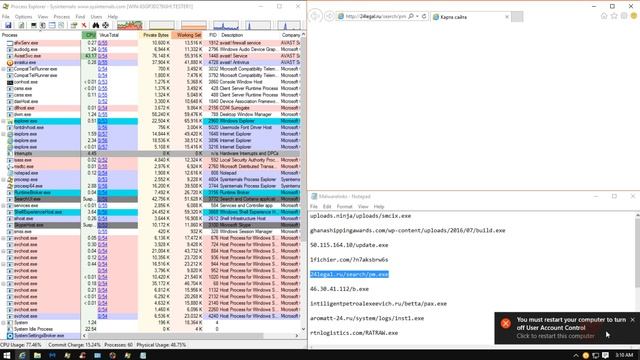Open the Process menu in Process Explorer
Viewport: 640px width, 360px height.
coord(62,17)
